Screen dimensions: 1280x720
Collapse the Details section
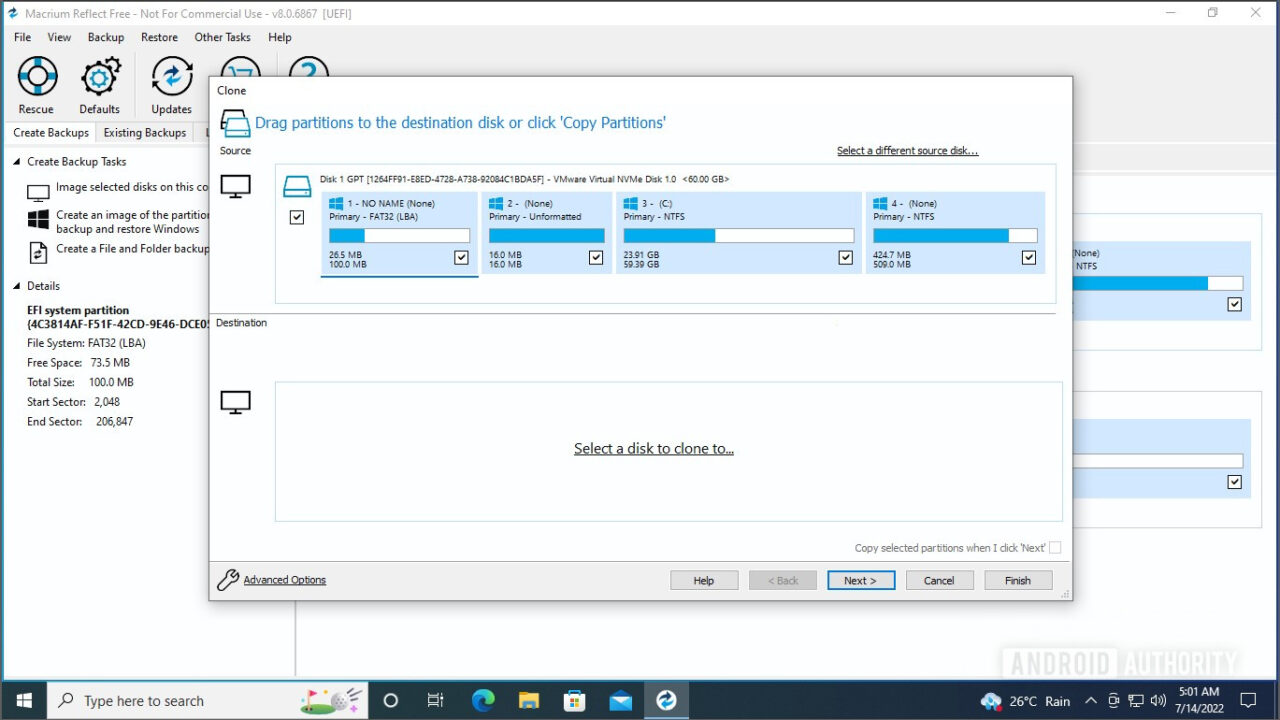tap(17, 286)
